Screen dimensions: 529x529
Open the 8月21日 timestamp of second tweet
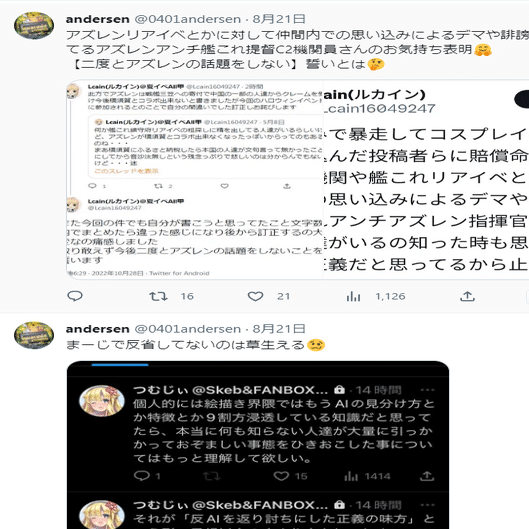(x=279, y=329)
